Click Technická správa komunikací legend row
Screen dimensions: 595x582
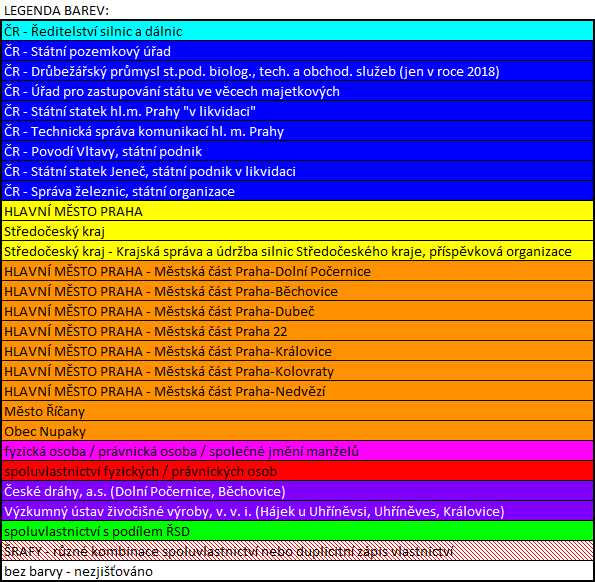(298, 131)
